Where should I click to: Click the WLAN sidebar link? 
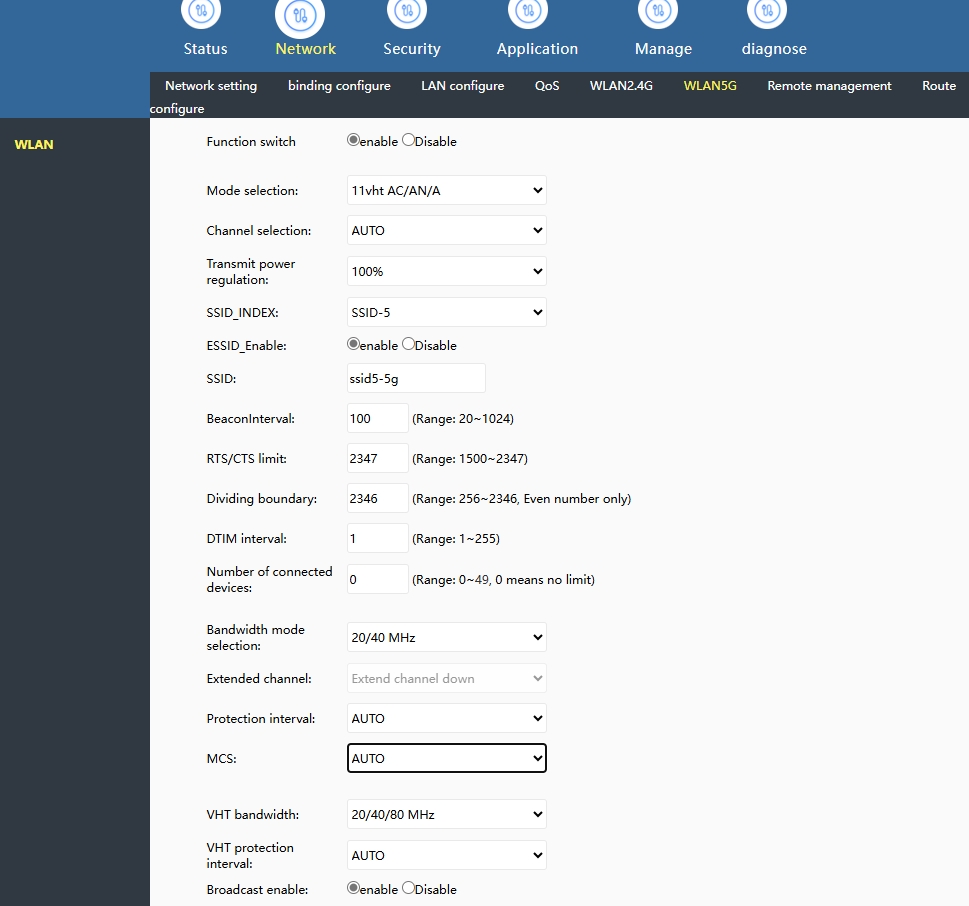click(x=34, y=145)
